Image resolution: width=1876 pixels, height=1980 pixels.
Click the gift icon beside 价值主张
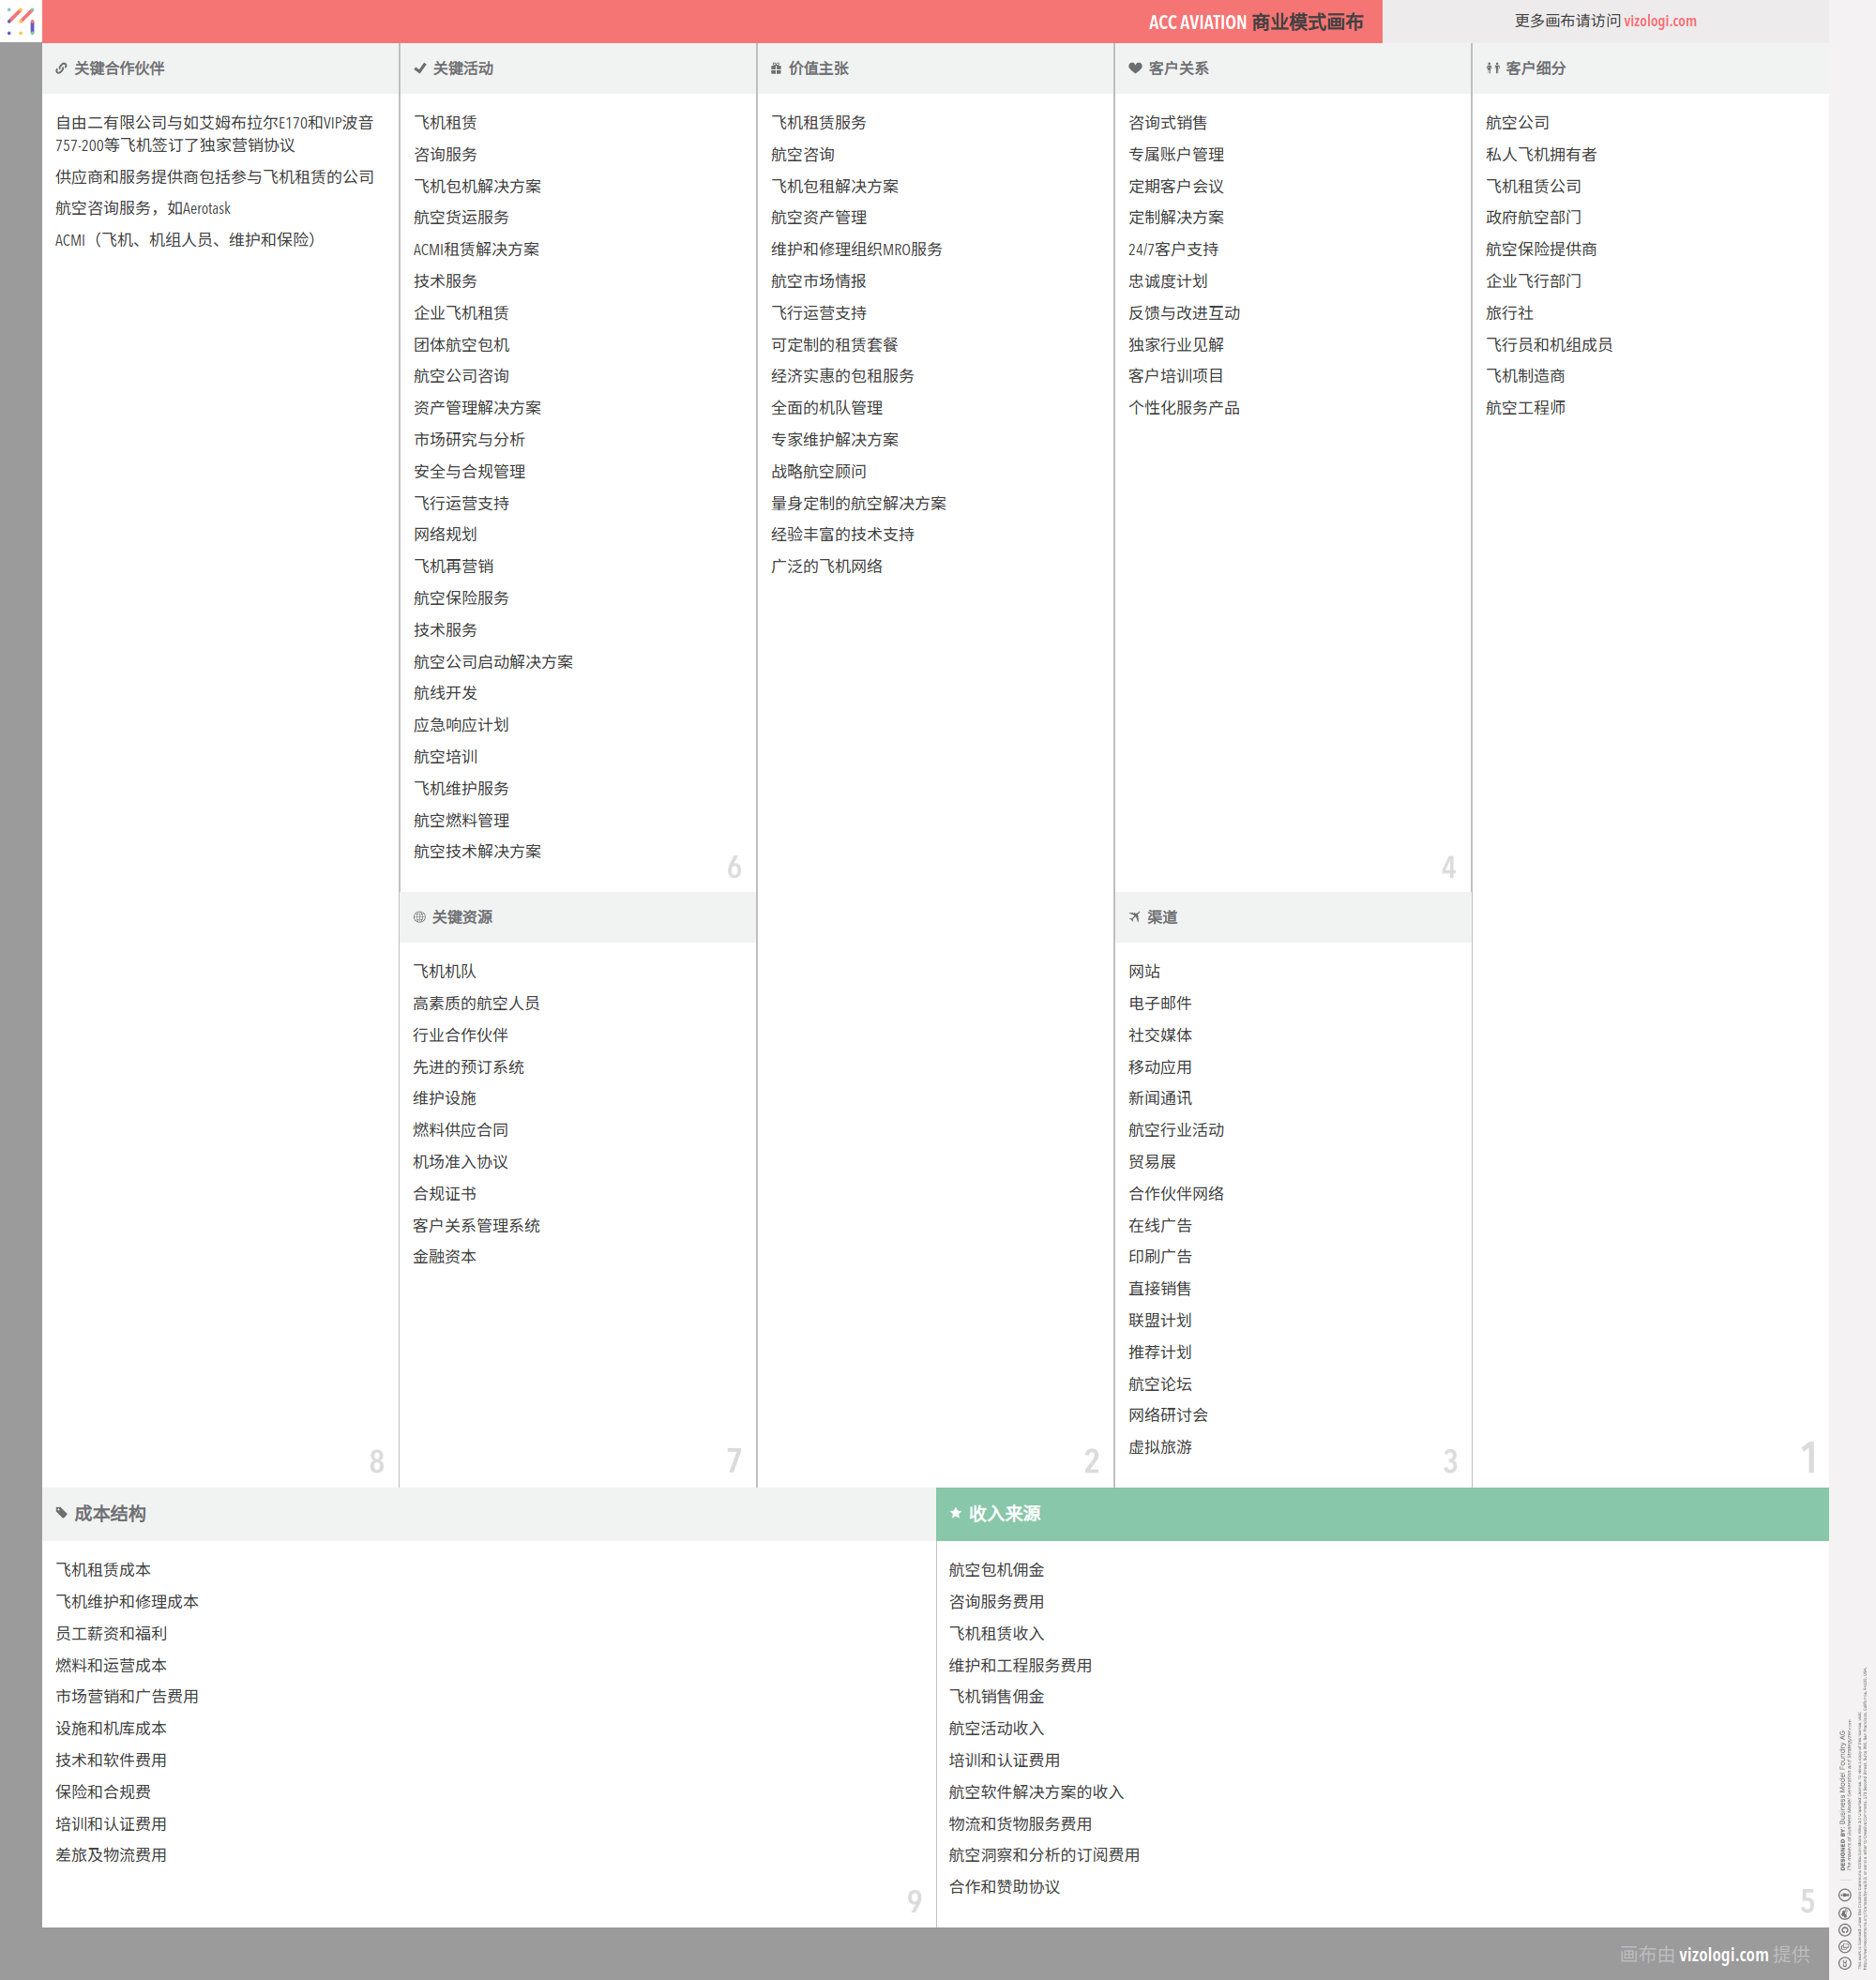point(776,68)
